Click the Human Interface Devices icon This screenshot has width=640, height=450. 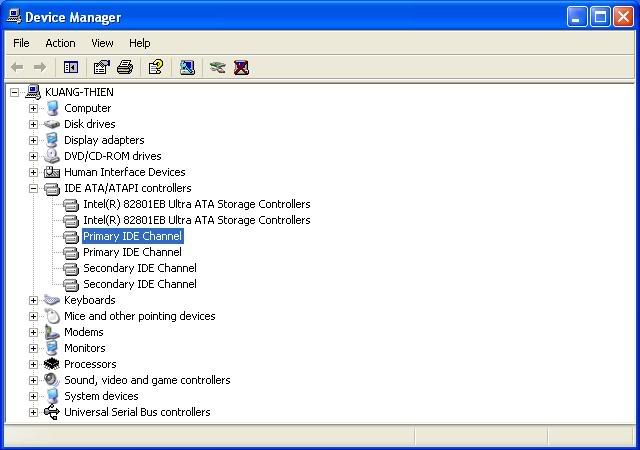click(x=52, y=172)
